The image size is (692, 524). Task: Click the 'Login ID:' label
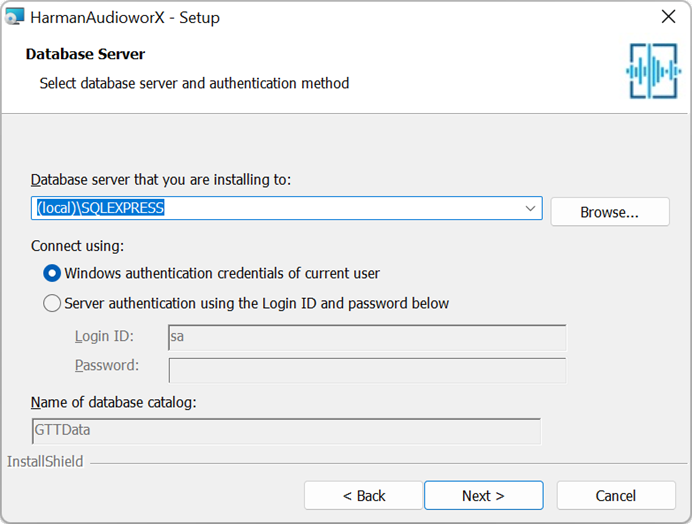tap(104, 336)
